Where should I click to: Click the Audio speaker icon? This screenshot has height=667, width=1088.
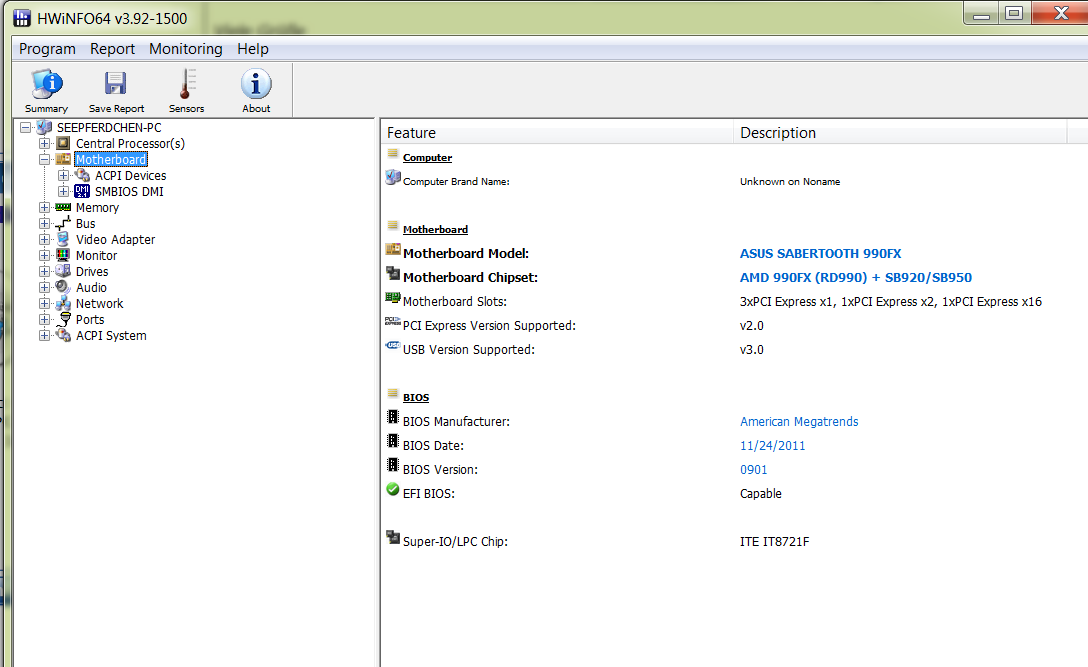click(63, 287)
